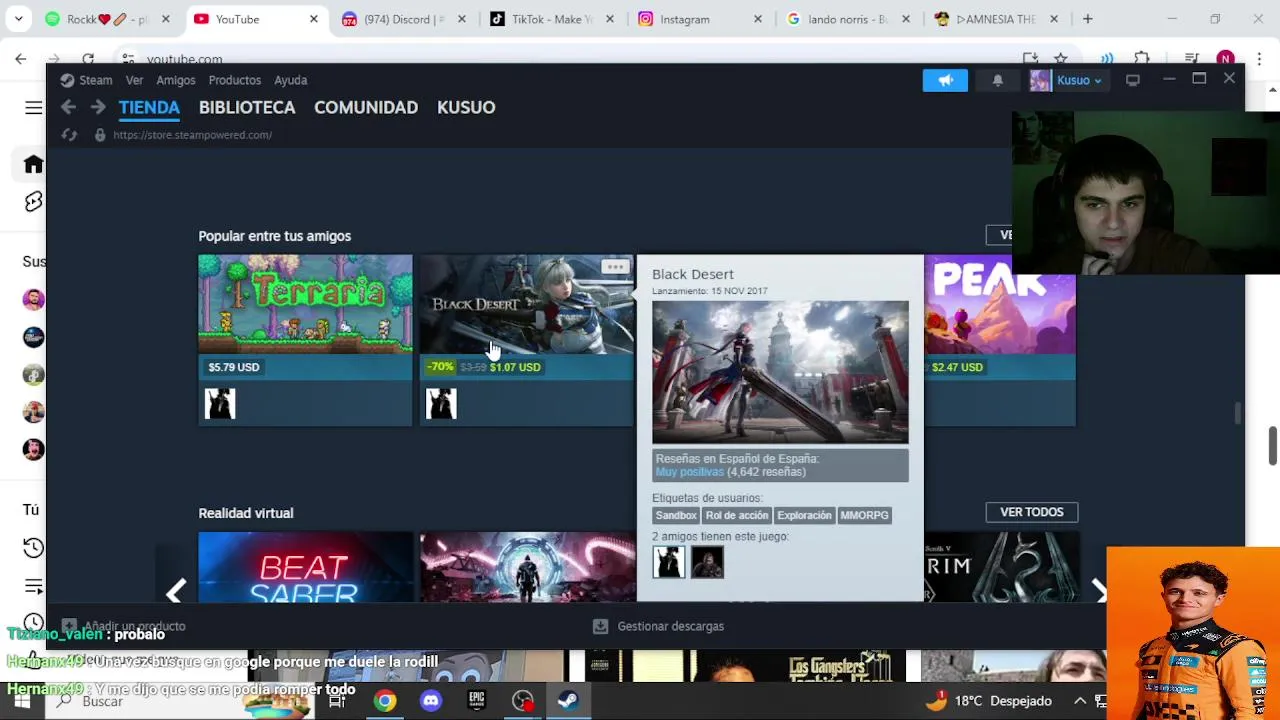Click first friend avatar in Black Desert tooltip
1280x720 pixels.
pos(669,562)
